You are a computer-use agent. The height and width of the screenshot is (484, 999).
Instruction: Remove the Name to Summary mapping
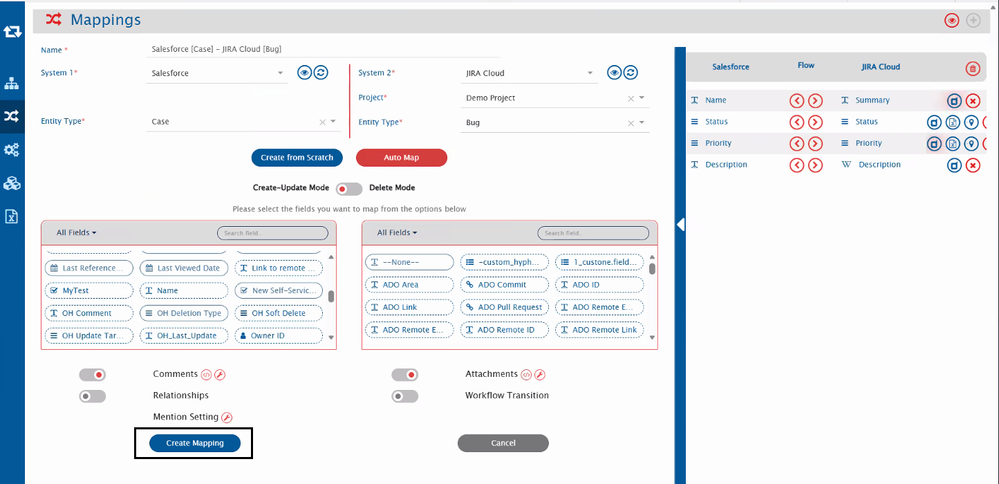[x=972, y=101]
